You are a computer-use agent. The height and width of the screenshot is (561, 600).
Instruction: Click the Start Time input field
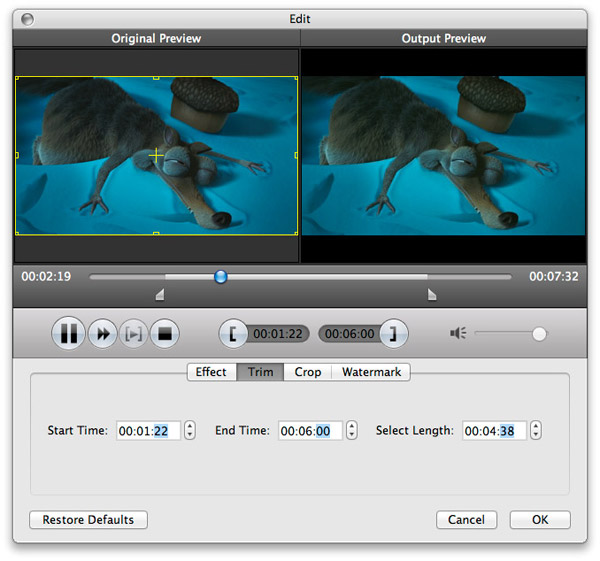[148, 431]
